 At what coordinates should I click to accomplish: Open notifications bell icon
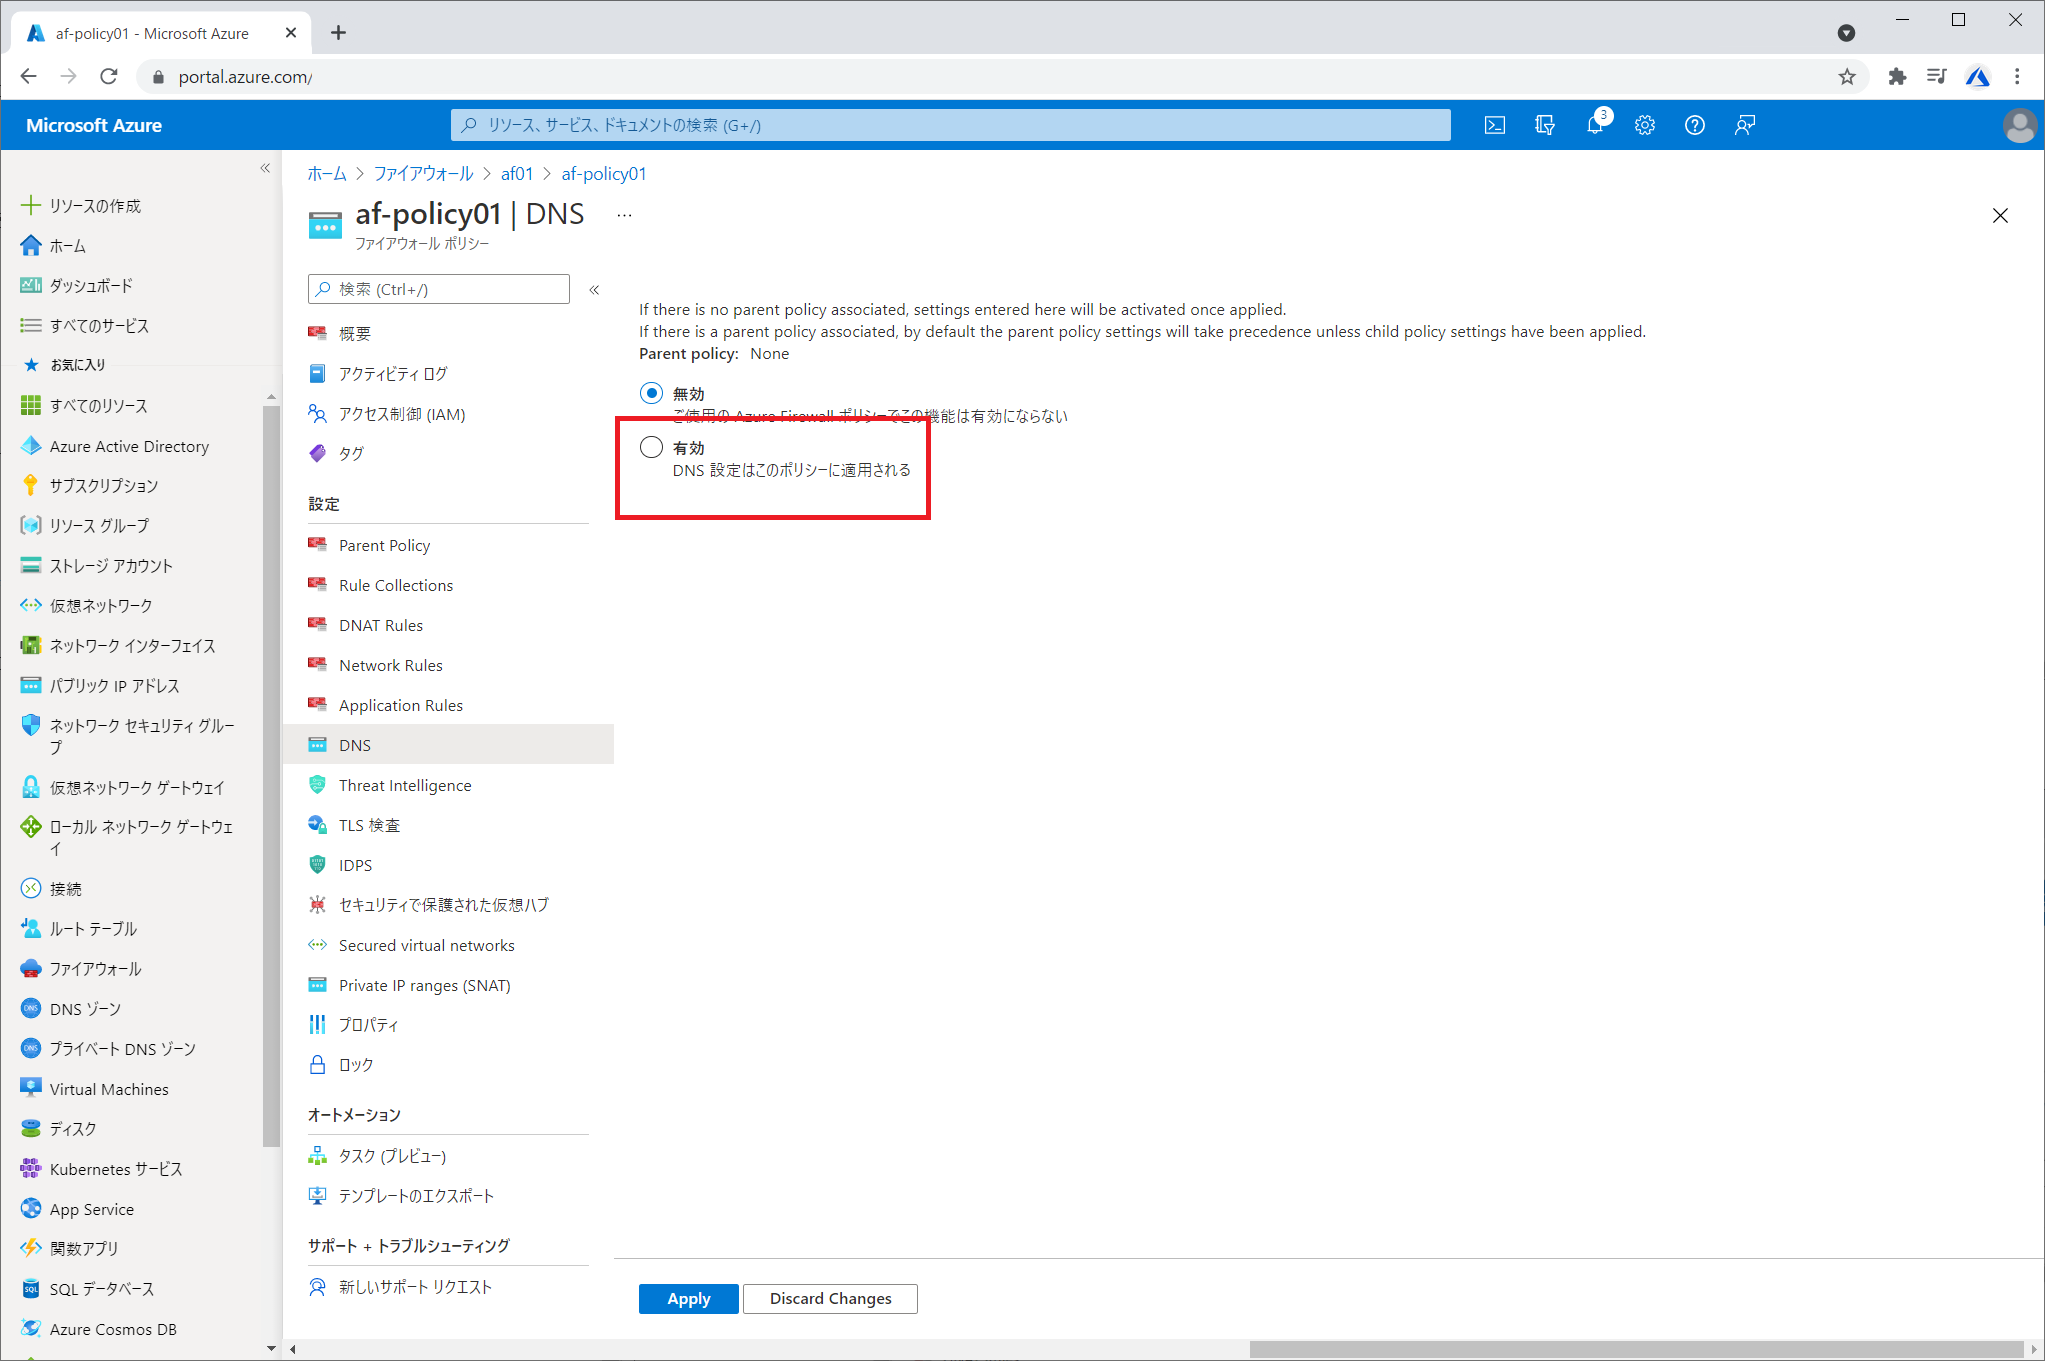[1595, 125]
